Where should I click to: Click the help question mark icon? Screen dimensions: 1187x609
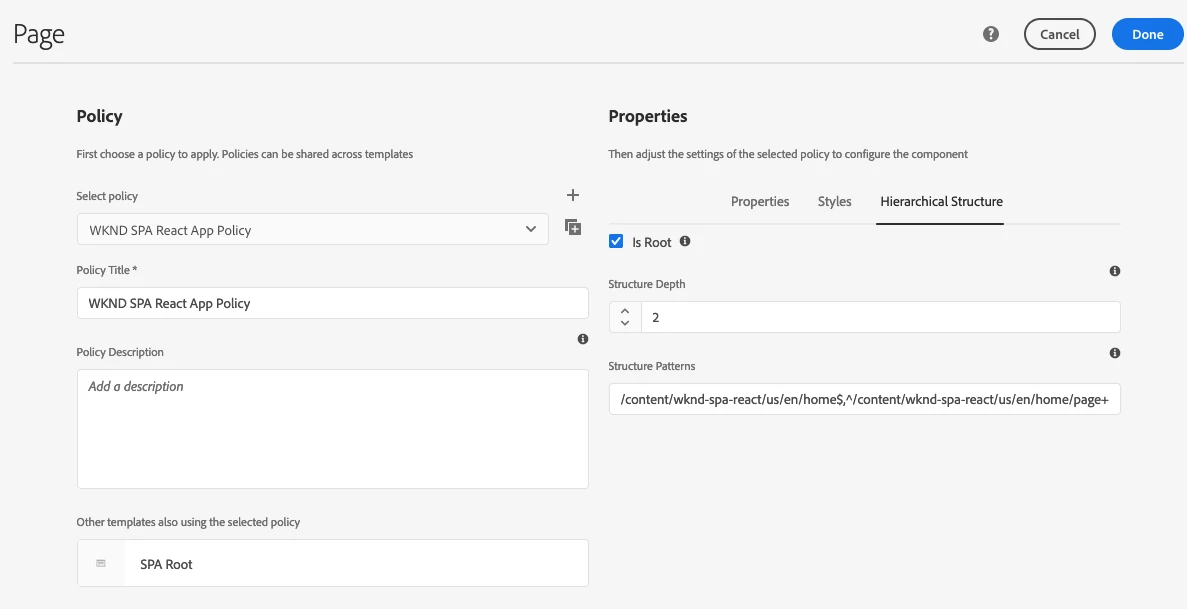(x=991, y=34)
